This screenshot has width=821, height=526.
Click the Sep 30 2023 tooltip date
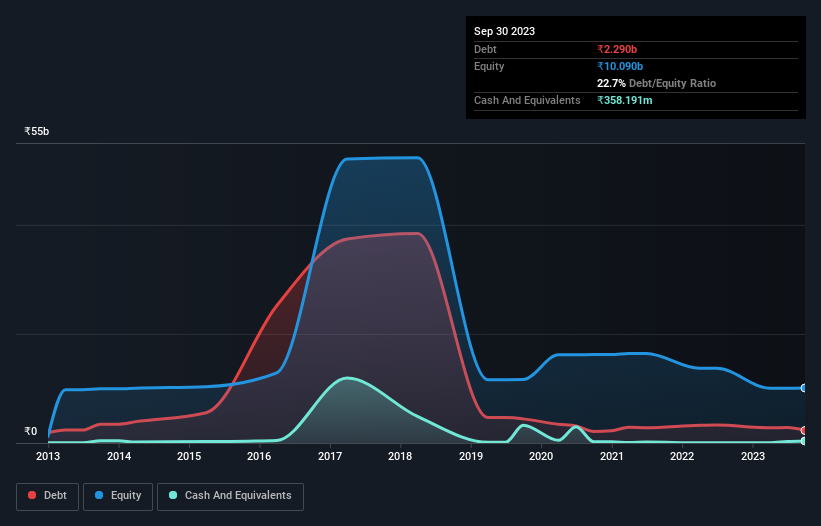point(504,31)
